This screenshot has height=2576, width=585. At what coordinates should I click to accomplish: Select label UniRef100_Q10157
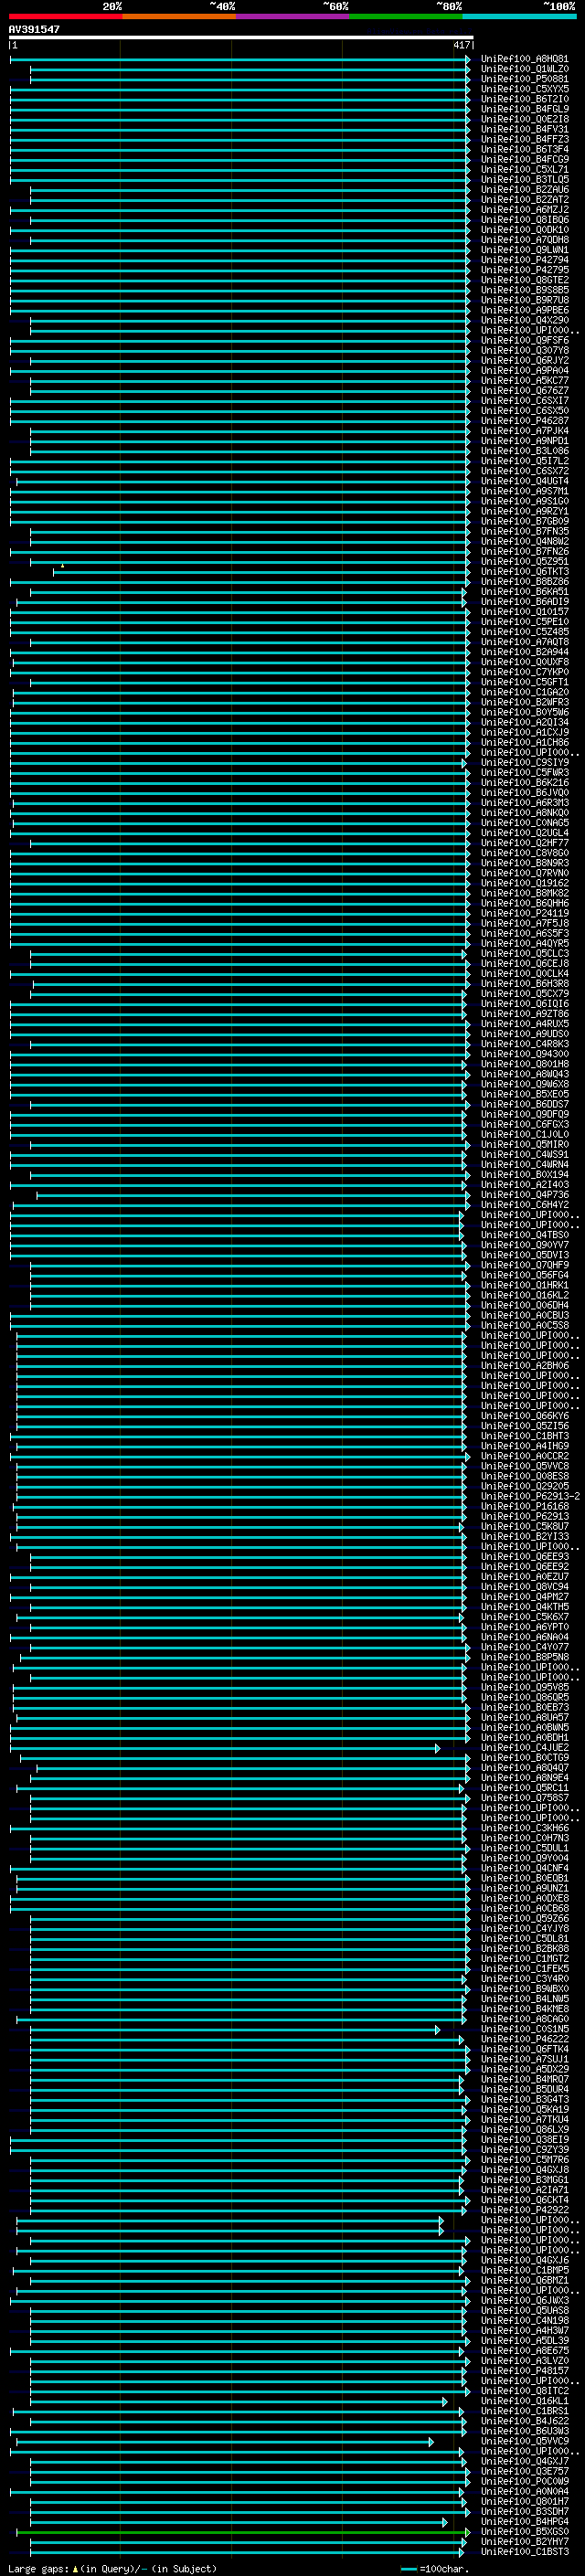(524, 612)
